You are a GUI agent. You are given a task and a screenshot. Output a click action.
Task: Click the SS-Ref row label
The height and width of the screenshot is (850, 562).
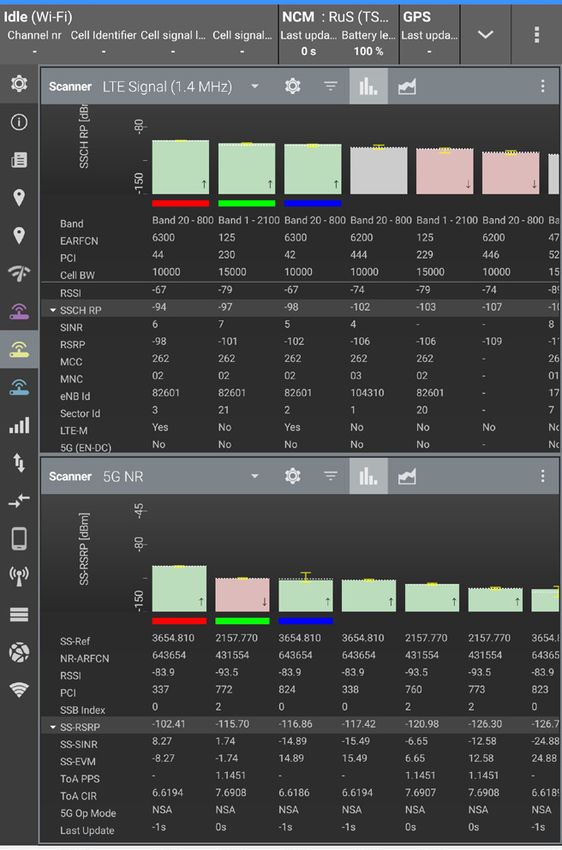75,641
